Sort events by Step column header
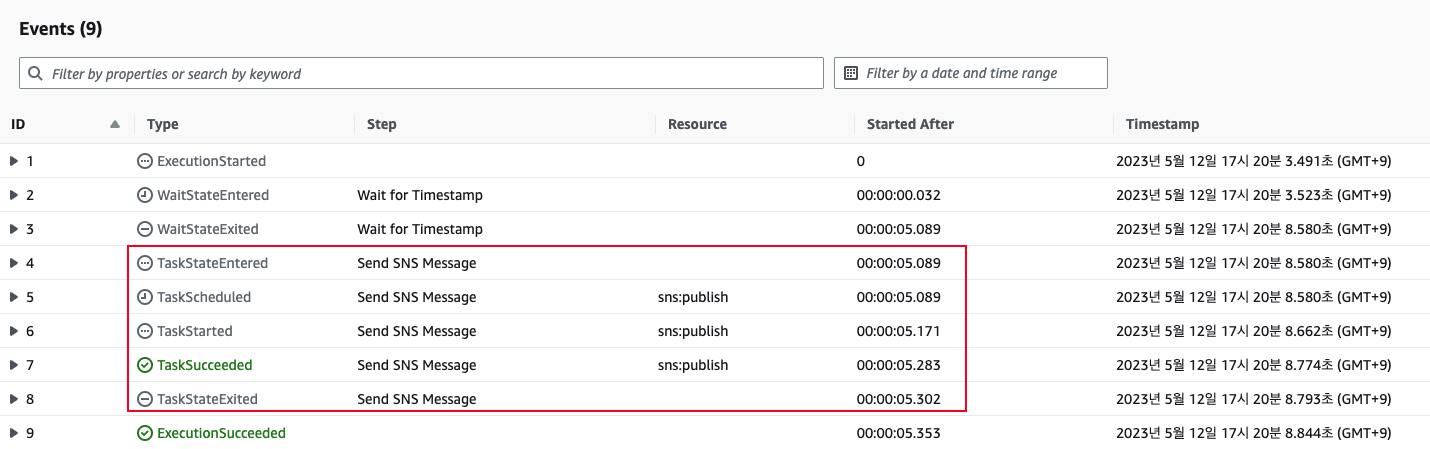This screenshot has height=449, width=1430. (382, 124)
